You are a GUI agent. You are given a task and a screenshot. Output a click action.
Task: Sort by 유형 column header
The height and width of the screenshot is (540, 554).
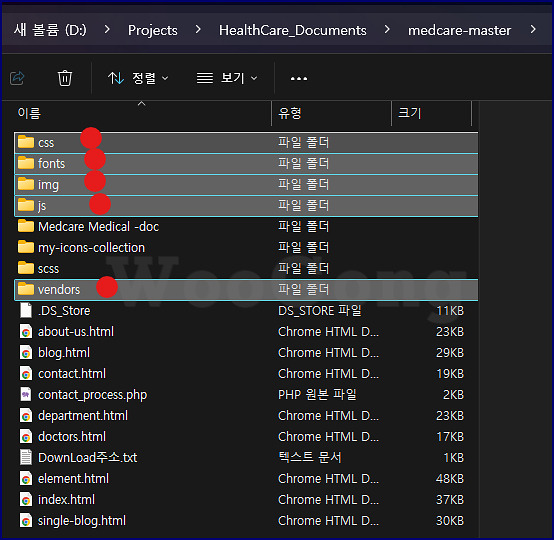(x=289, y=113)
